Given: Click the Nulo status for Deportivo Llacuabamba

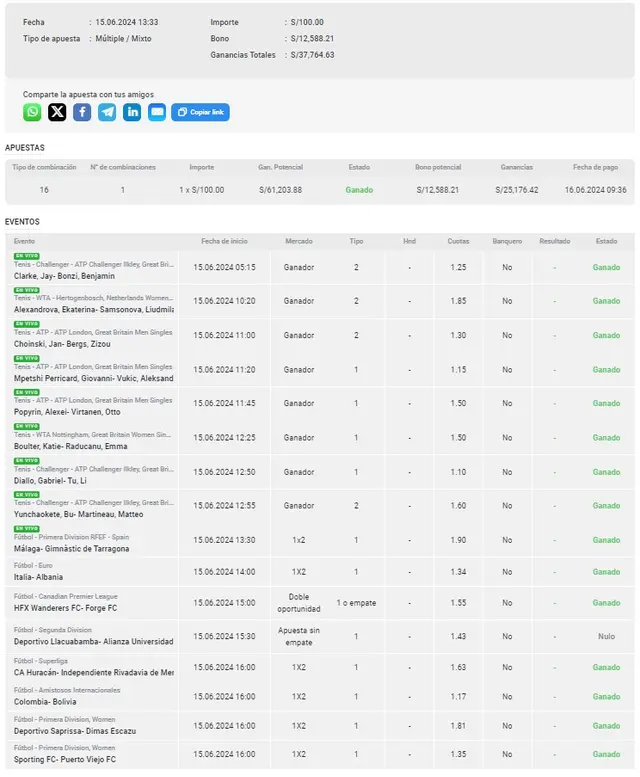Looking at the screenshot, I should [606, 636].
